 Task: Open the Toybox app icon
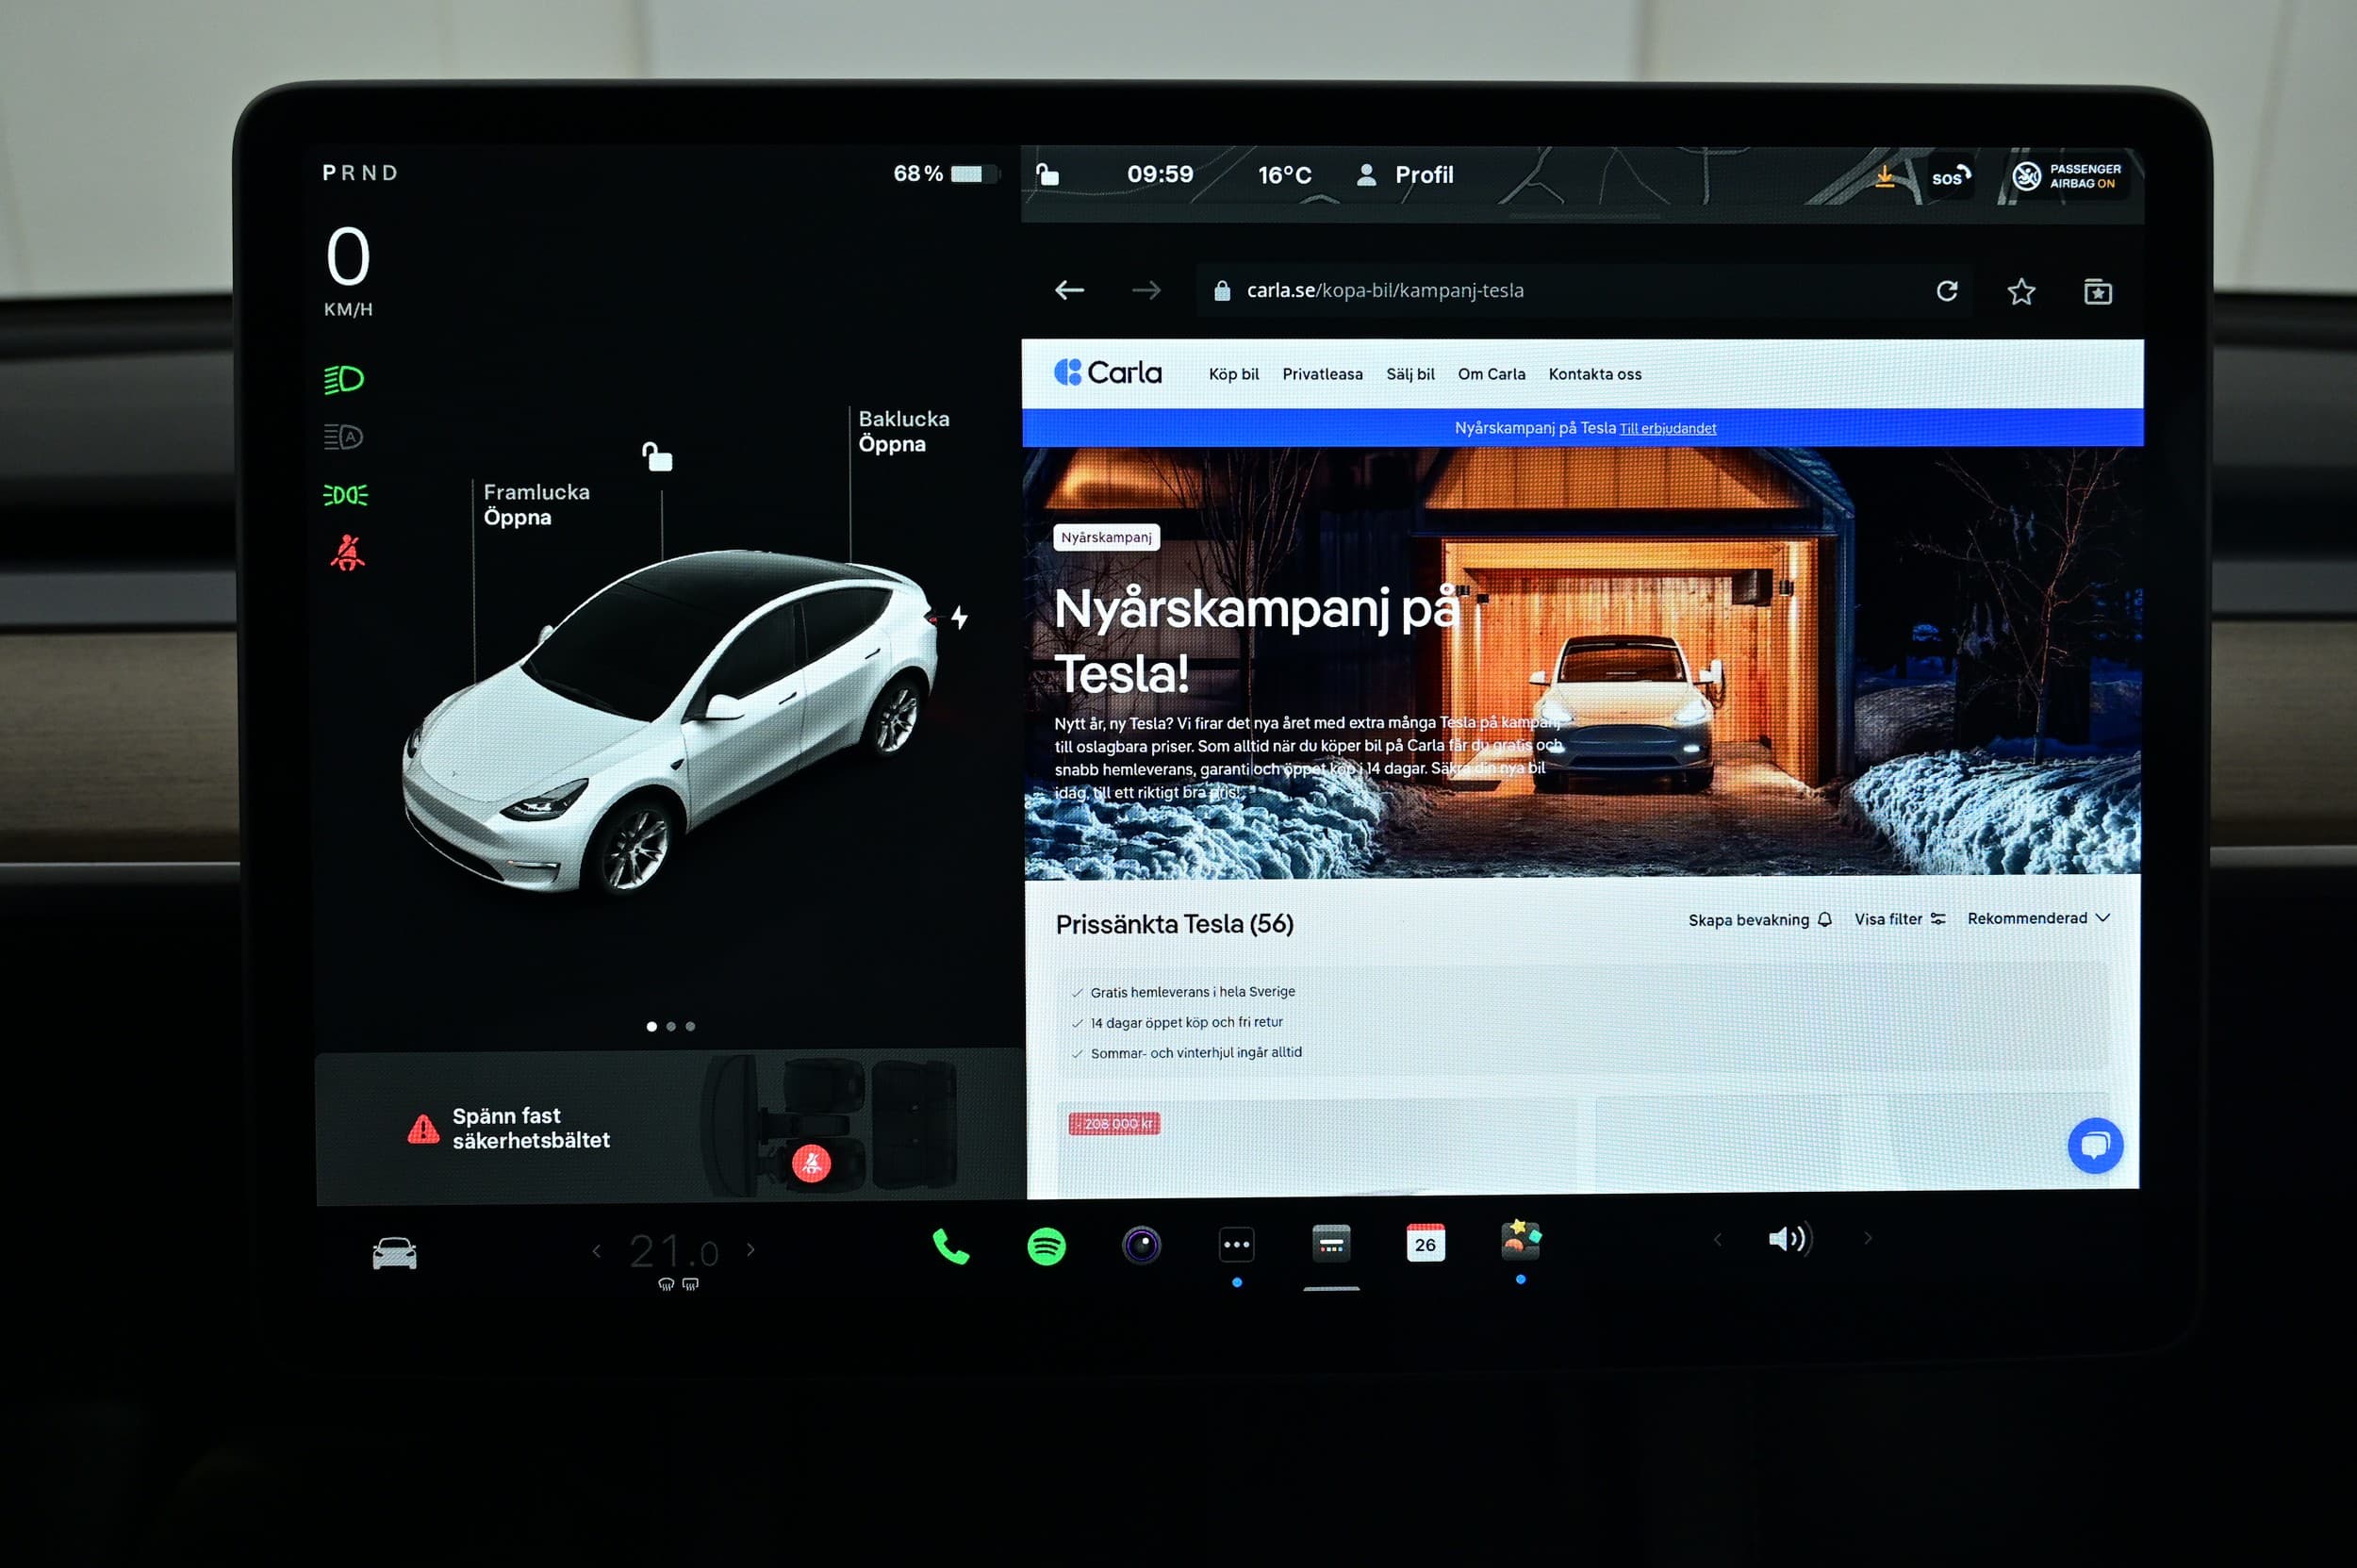click(x=1521, y=1240)
